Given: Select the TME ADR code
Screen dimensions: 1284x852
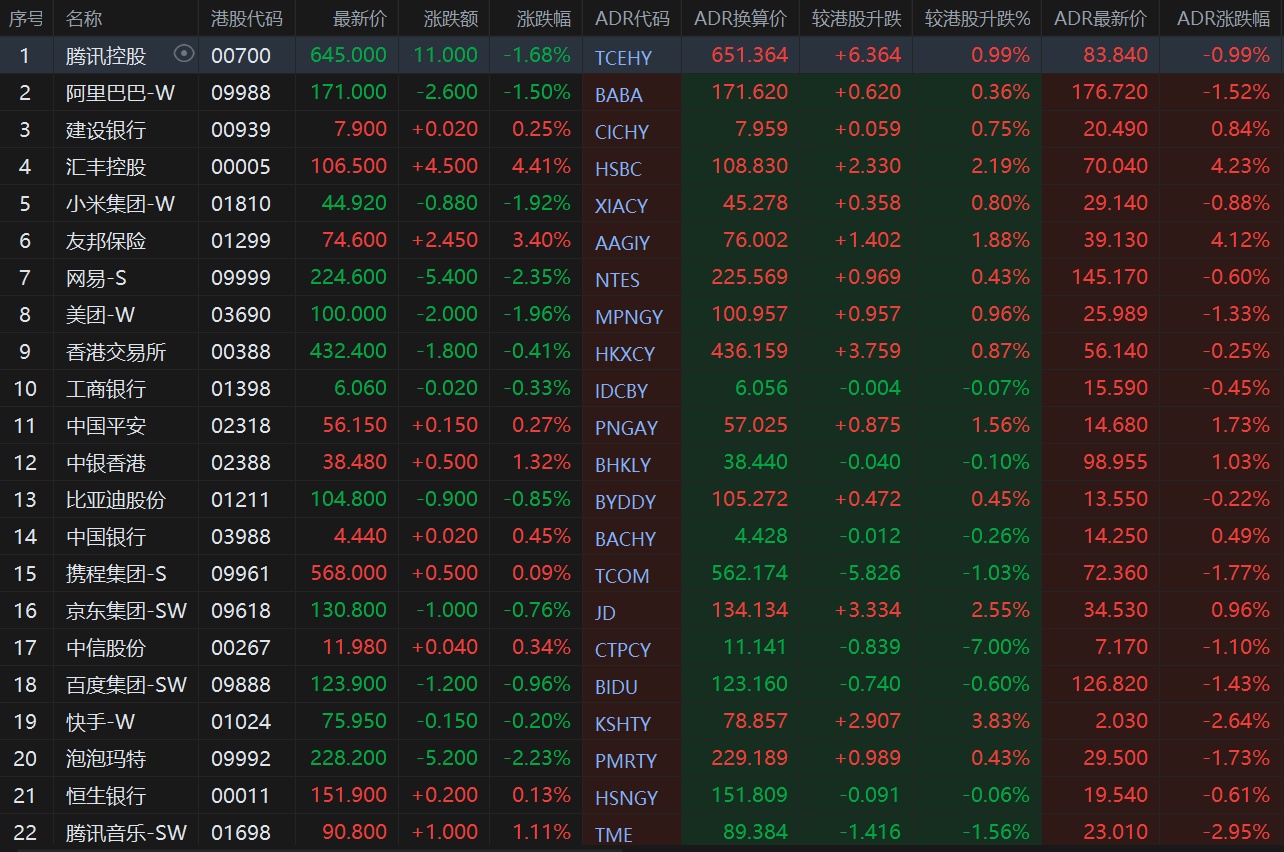Looking at the screenshot, I should pyautogui.click(x=614, y=835).
